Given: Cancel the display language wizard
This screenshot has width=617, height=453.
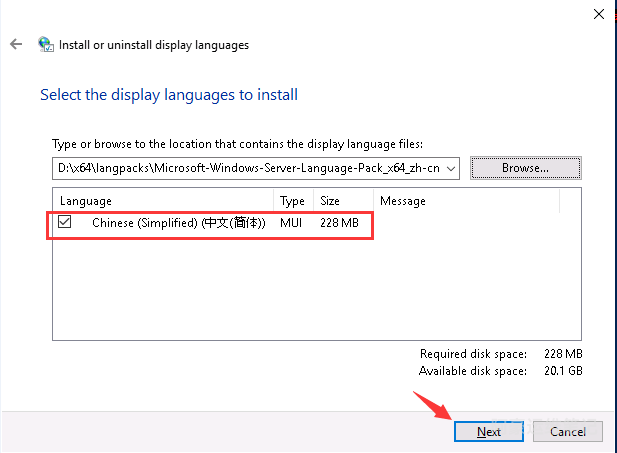Looking at the screenshot, I should tap(567, 431).
